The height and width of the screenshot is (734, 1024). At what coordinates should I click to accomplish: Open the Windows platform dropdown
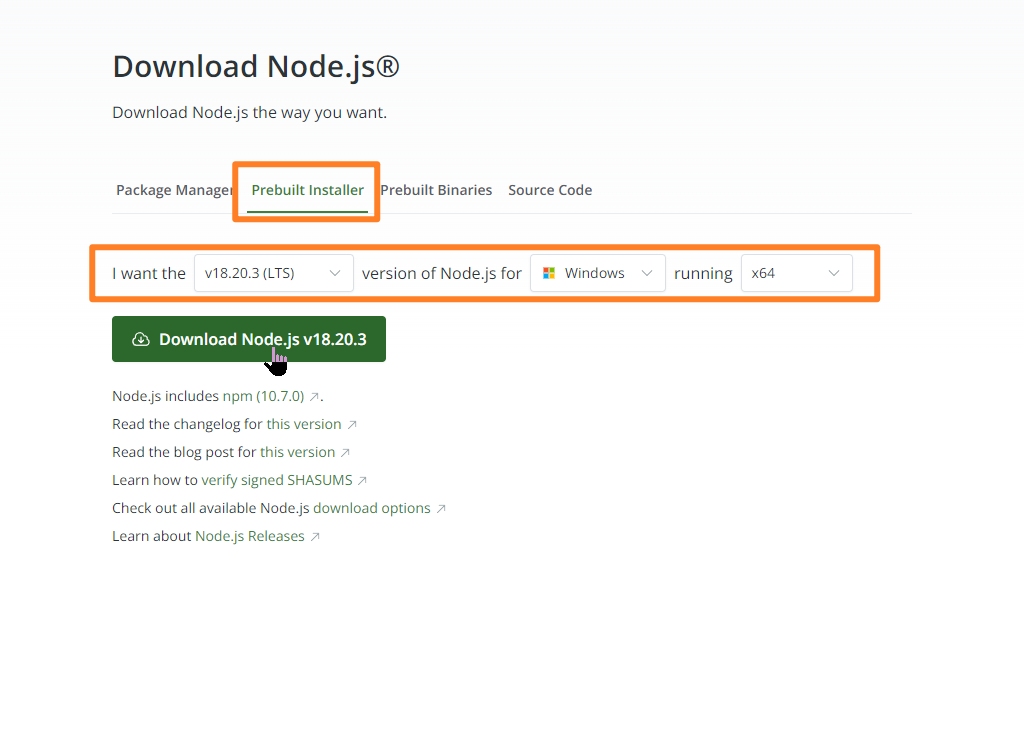pyautogui.click(x=598, y=273)
